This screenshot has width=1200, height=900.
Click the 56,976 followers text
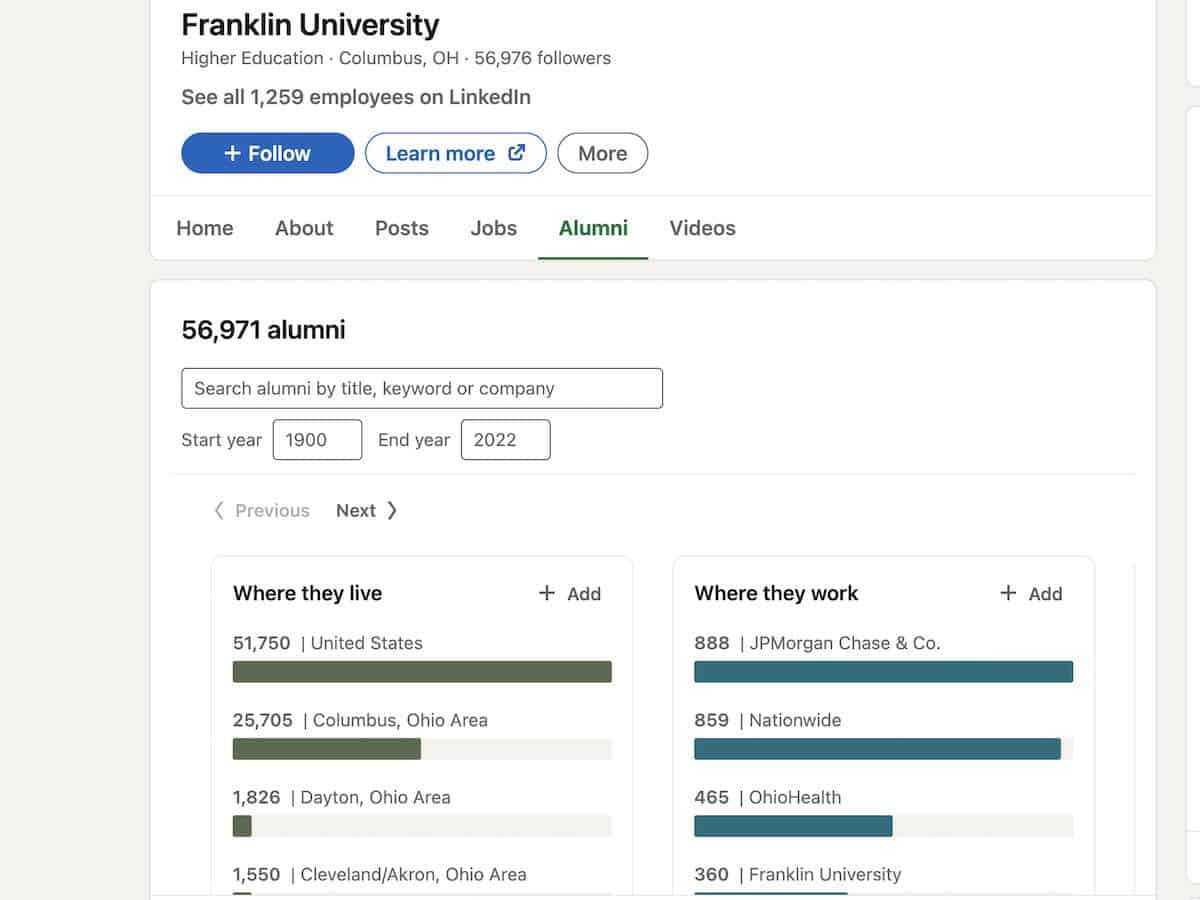pos(543,58)
